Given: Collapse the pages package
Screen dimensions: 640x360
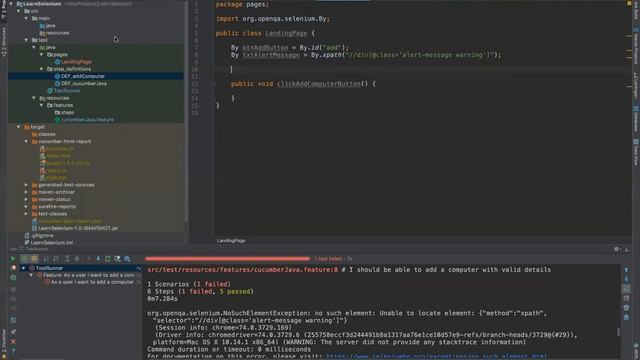Looking at the screenshot, I should [x=42, y=54].
